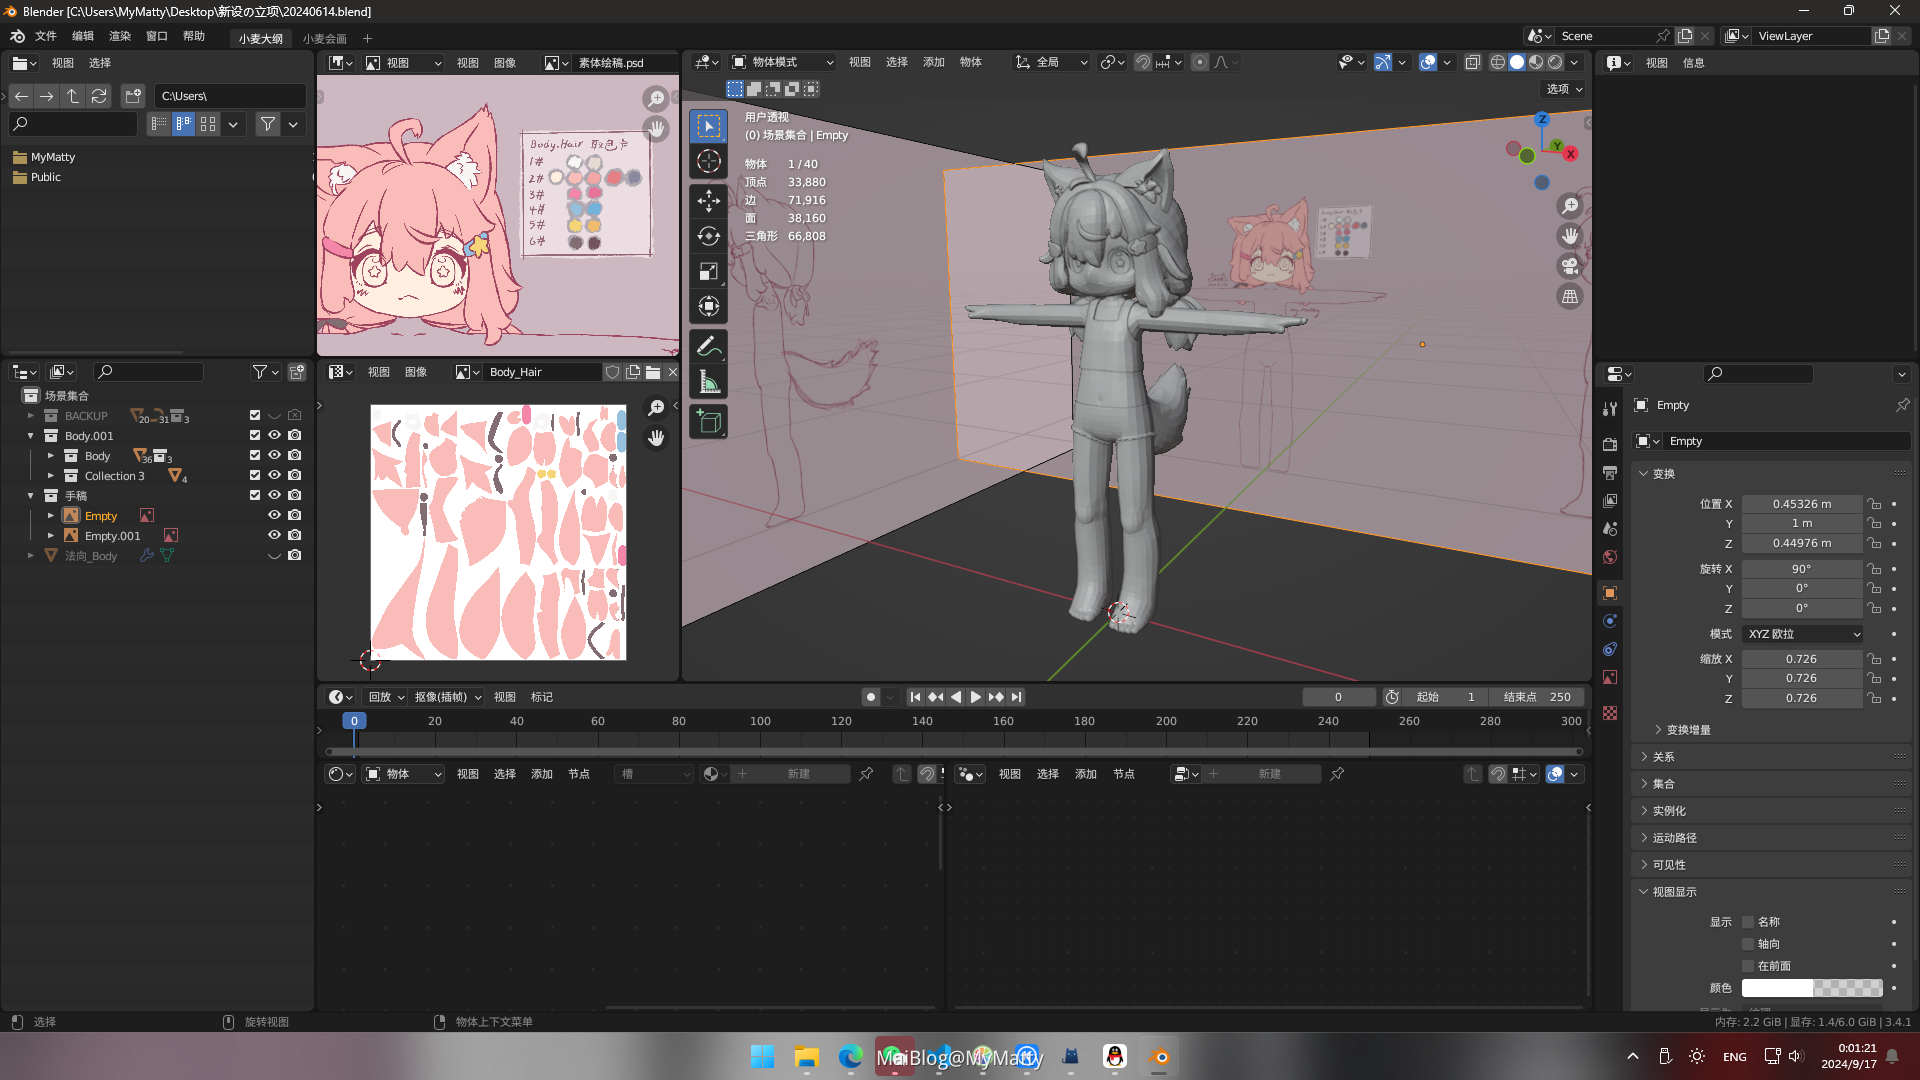Switch perspective/orthographic grid gizmo
The height and width of the screenshot is (1080, 1920).
(x=1570, y=297)
